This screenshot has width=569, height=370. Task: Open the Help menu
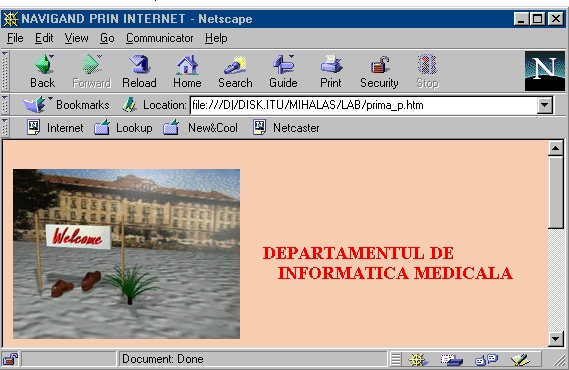coord(216,38)
